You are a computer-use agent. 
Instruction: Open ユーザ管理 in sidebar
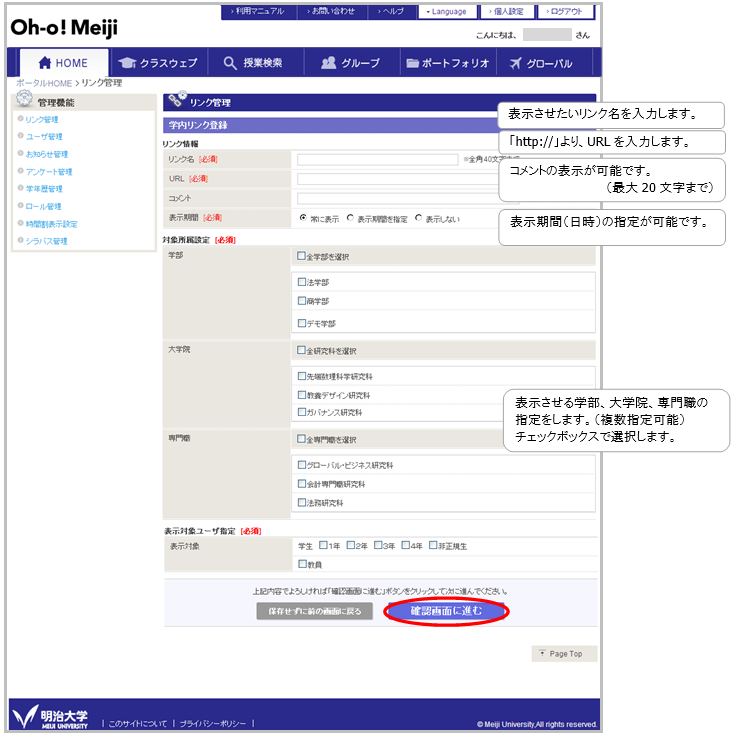point(44,137)
